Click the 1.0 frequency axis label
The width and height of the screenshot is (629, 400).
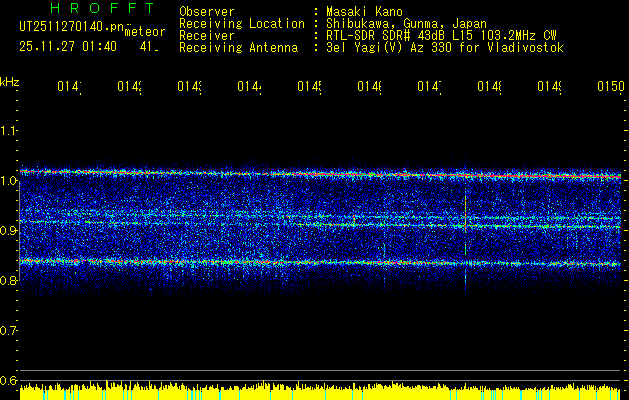(9, 181)
